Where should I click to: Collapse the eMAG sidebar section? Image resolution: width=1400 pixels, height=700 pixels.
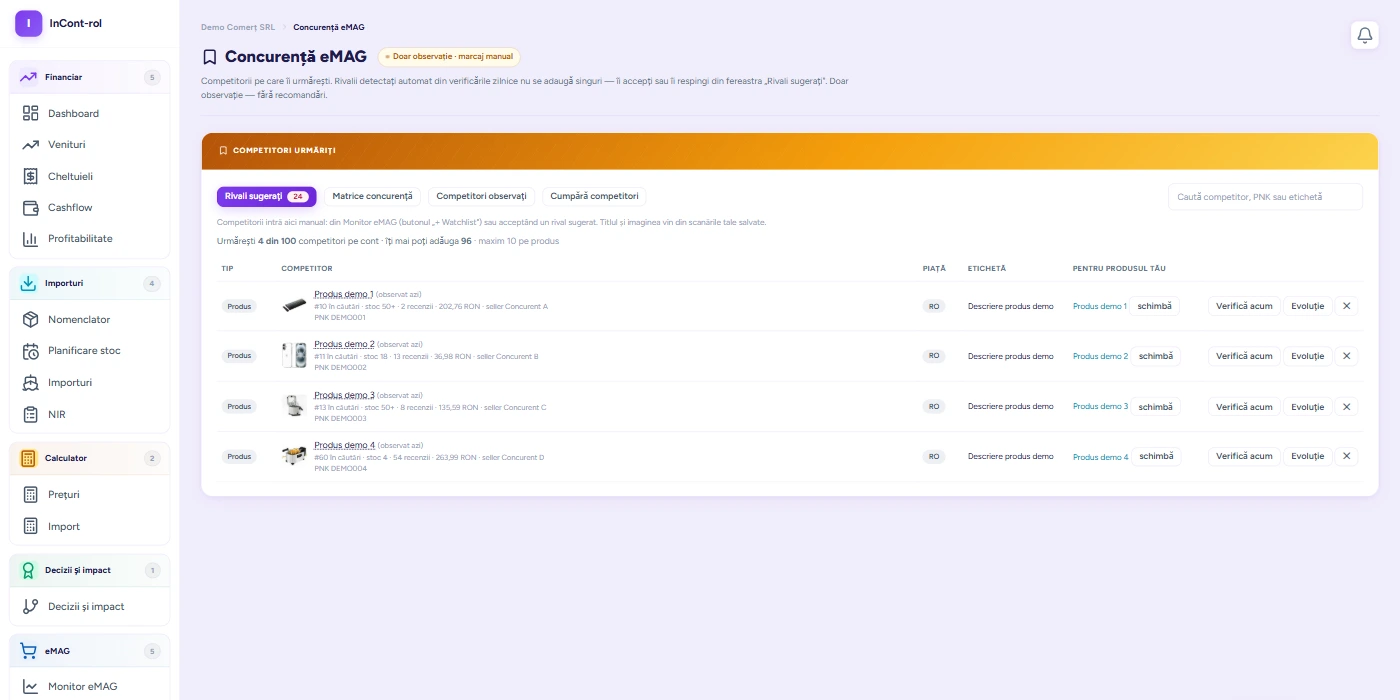click(x=90, y=651)
